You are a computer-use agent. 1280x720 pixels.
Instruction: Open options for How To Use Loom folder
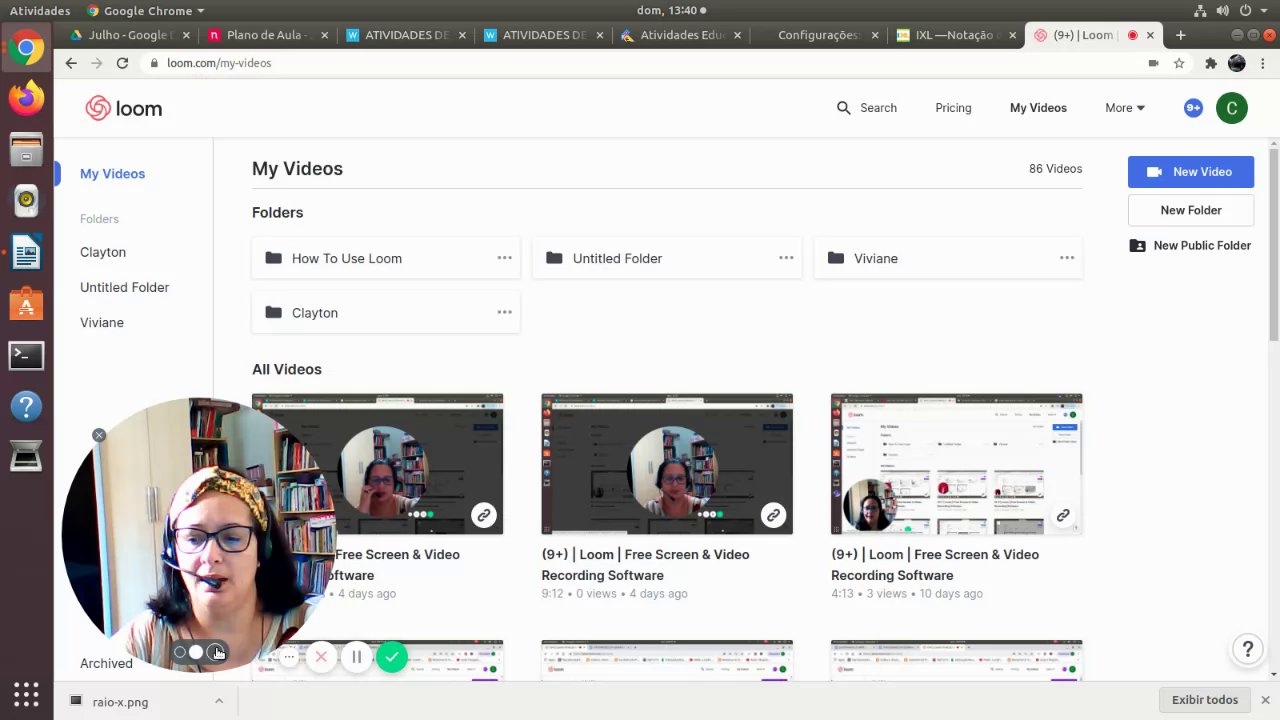(505, 258)
